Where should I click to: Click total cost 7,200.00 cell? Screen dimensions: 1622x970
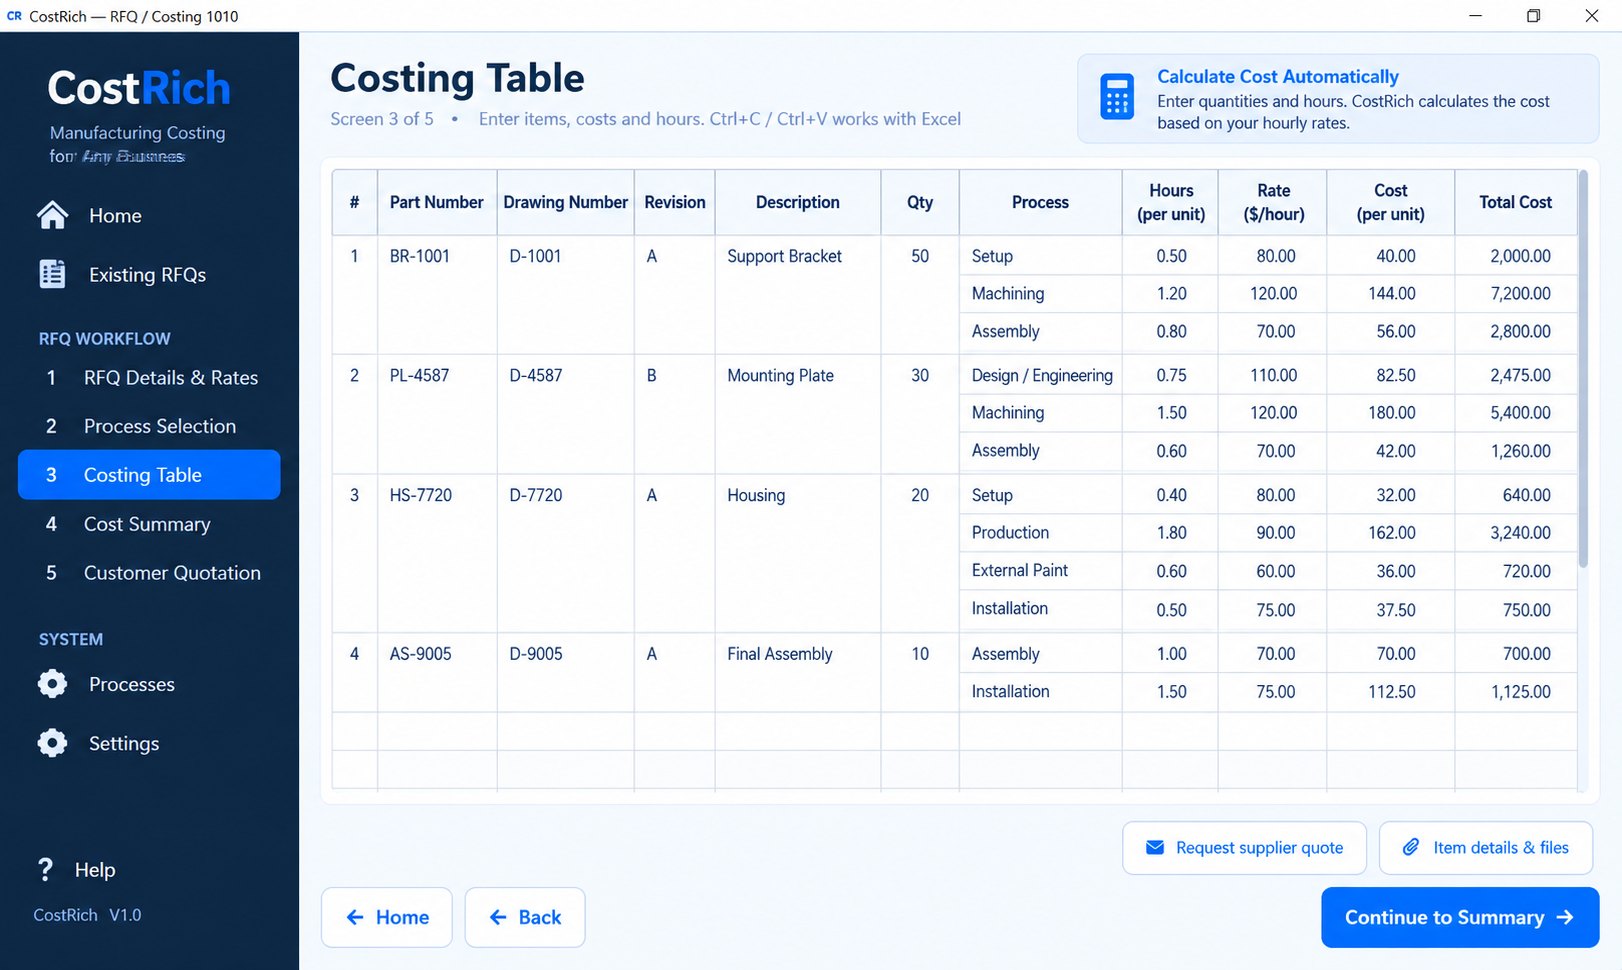point(1516,294)
